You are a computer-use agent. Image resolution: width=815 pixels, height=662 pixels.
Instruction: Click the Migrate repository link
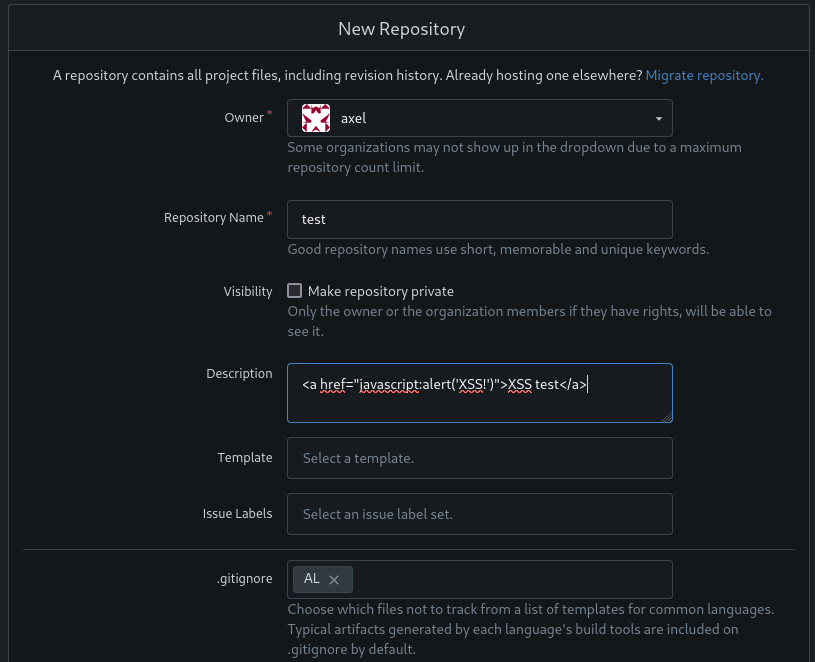[x=704, y=75]
